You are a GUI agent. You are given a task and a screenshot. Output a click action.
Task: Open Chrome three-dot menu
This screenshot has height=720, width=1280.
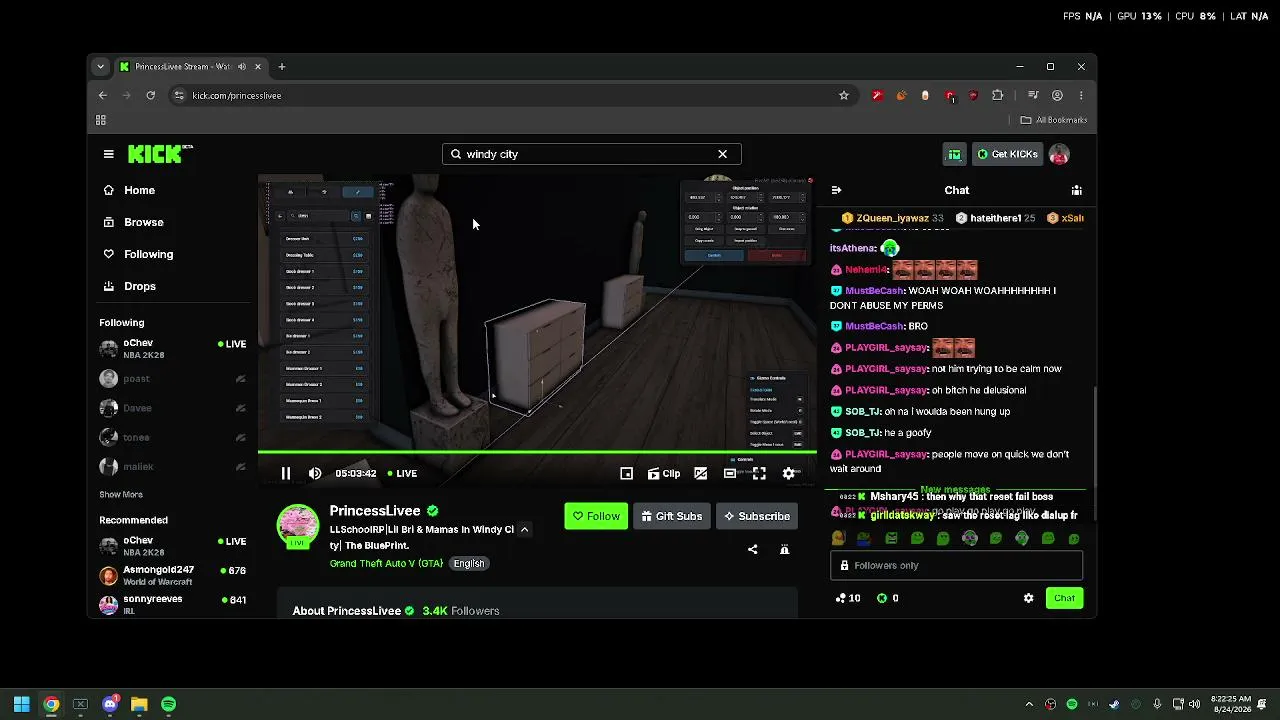point(1081,95)
